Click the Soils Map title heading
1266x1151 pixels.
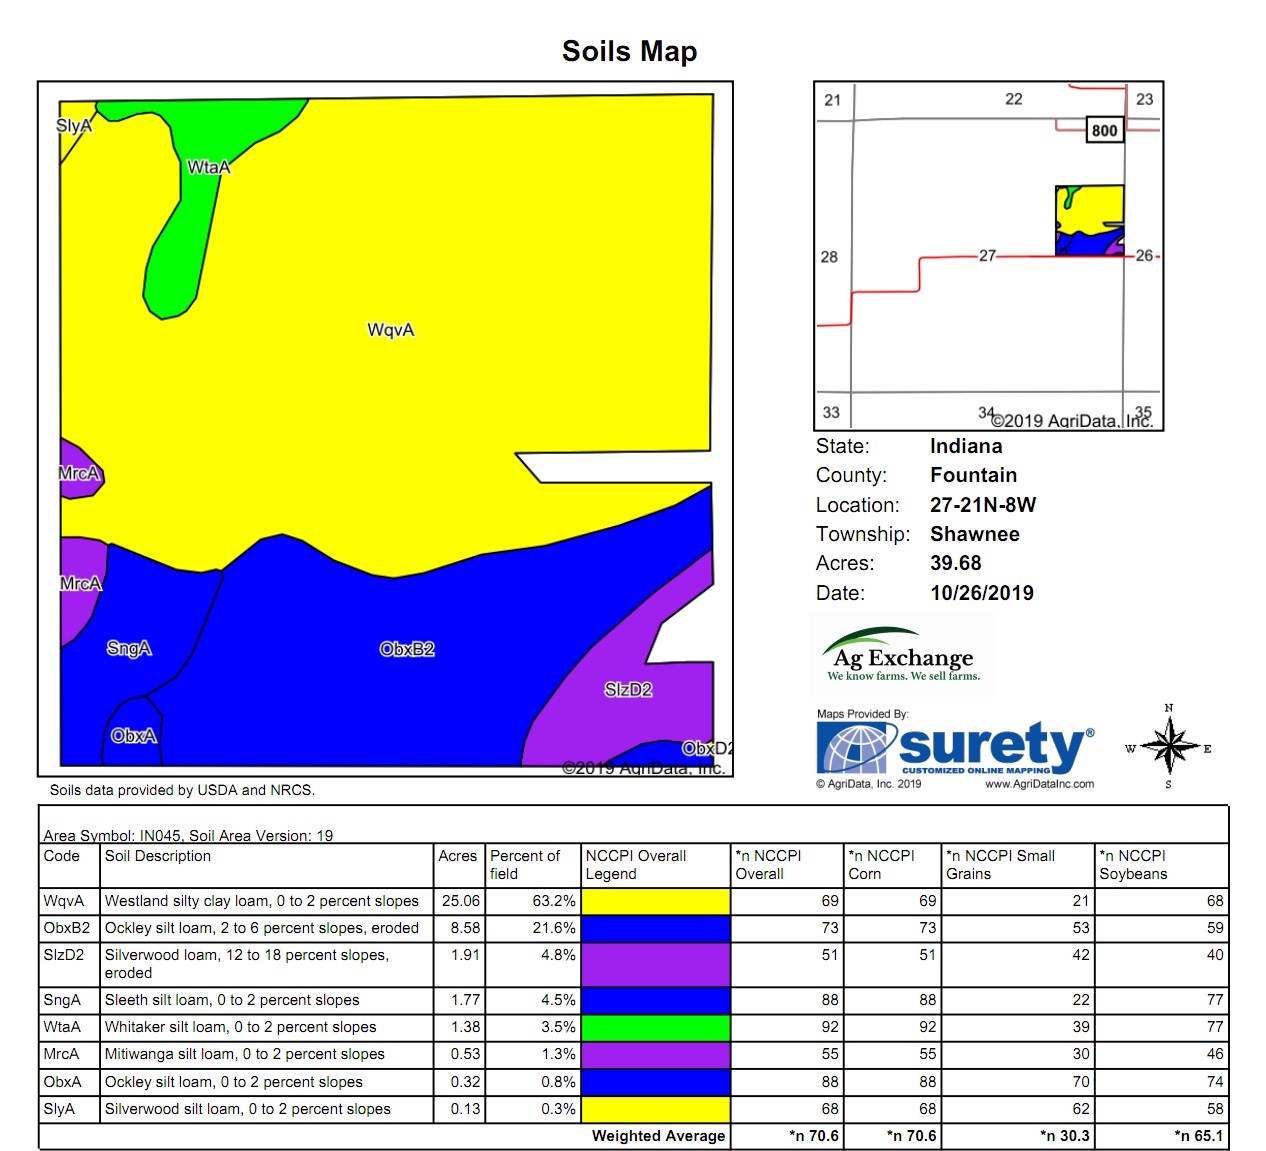pyautogui.click(x=629, y=51)
